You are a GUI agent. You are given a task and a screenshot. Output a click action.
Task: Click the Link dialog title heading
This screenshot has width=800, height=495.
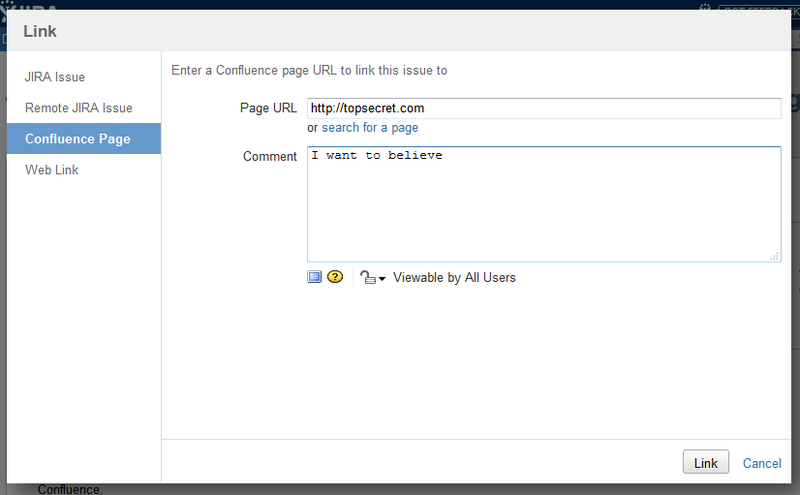(40, 32)
